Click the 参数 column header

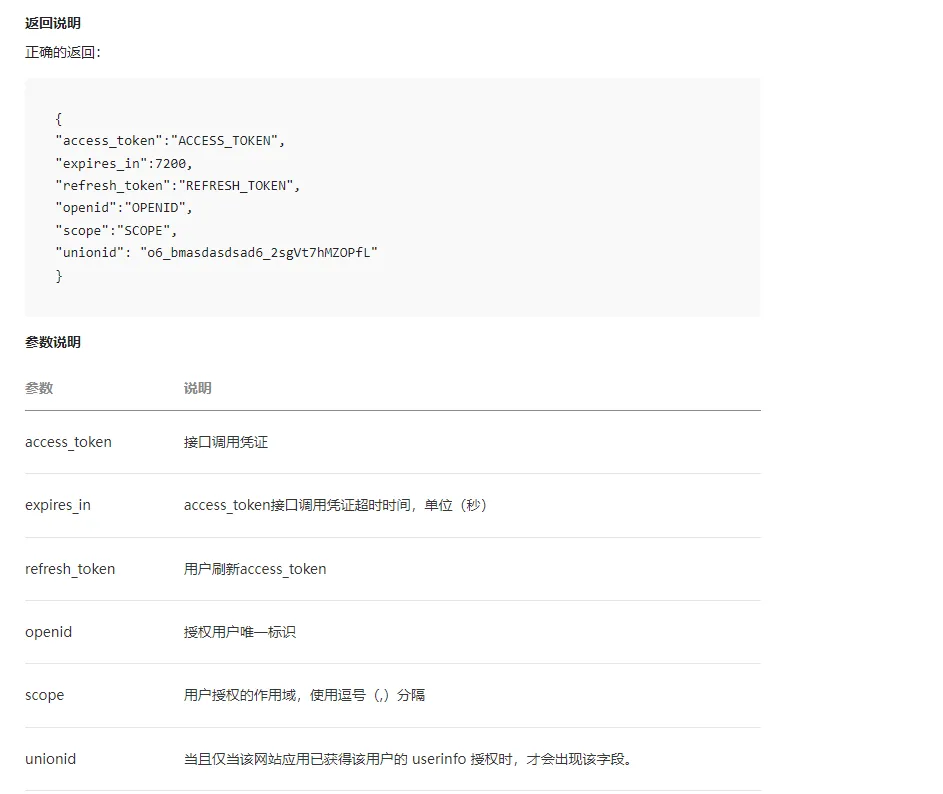point(38,388)
